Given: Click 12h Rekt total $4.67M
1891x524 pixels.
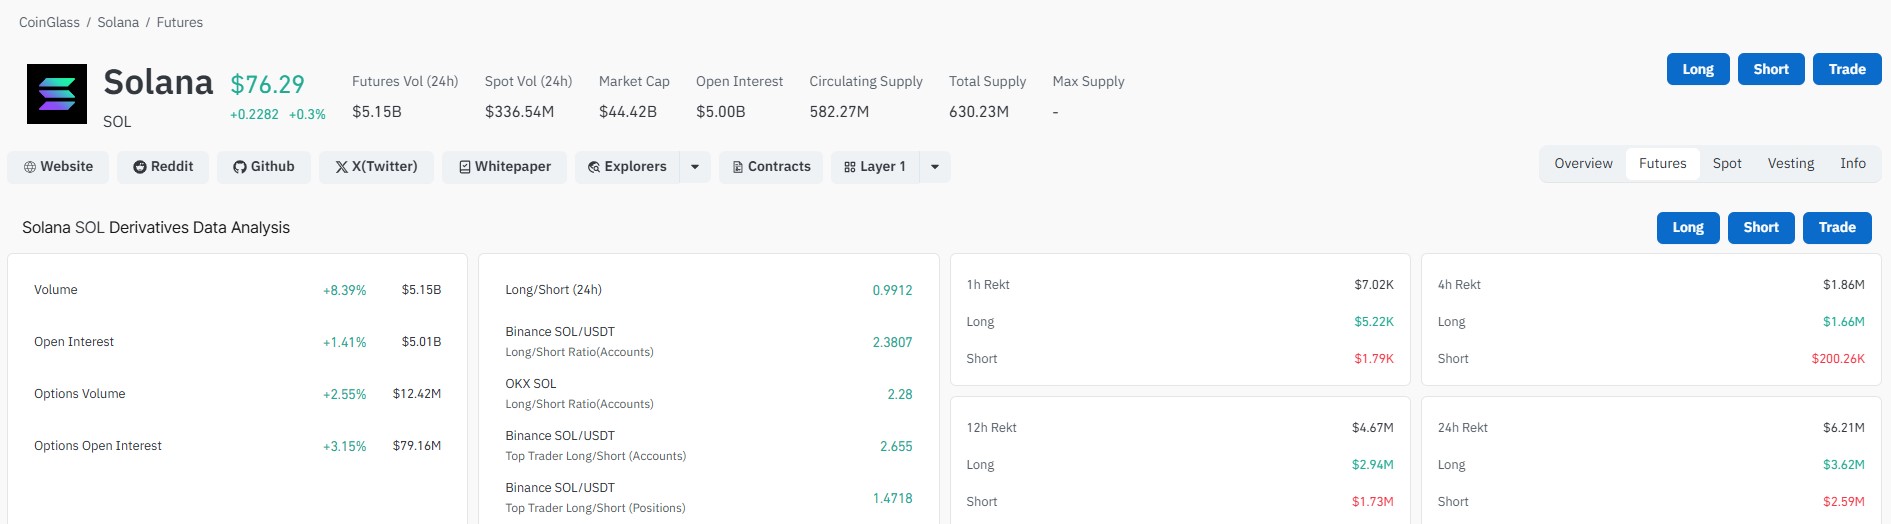Looking at the screenshot, I should (x=1373, y=428).
